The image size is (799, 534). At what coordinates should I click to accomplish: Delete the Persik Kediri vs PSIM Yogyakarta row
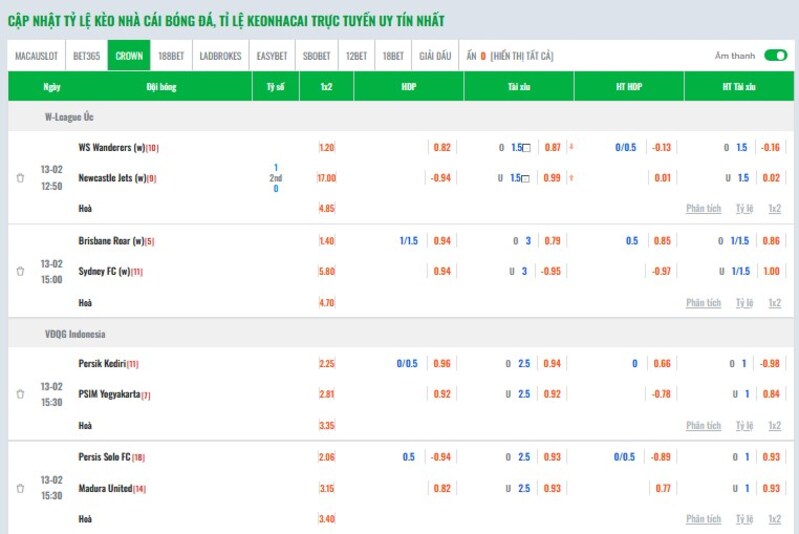pos(20,394)
